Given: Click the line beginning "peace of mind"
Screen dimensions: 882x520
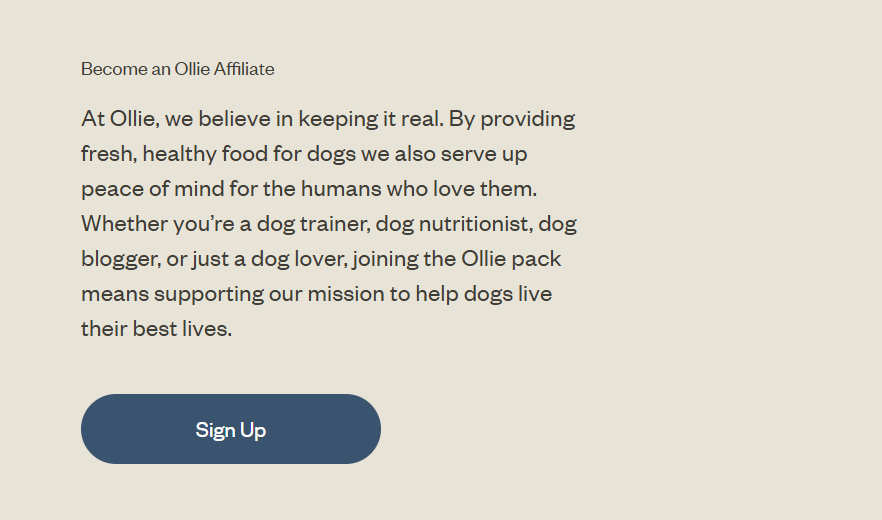Looking at the screenshot, I should click(x=309, y=189).
